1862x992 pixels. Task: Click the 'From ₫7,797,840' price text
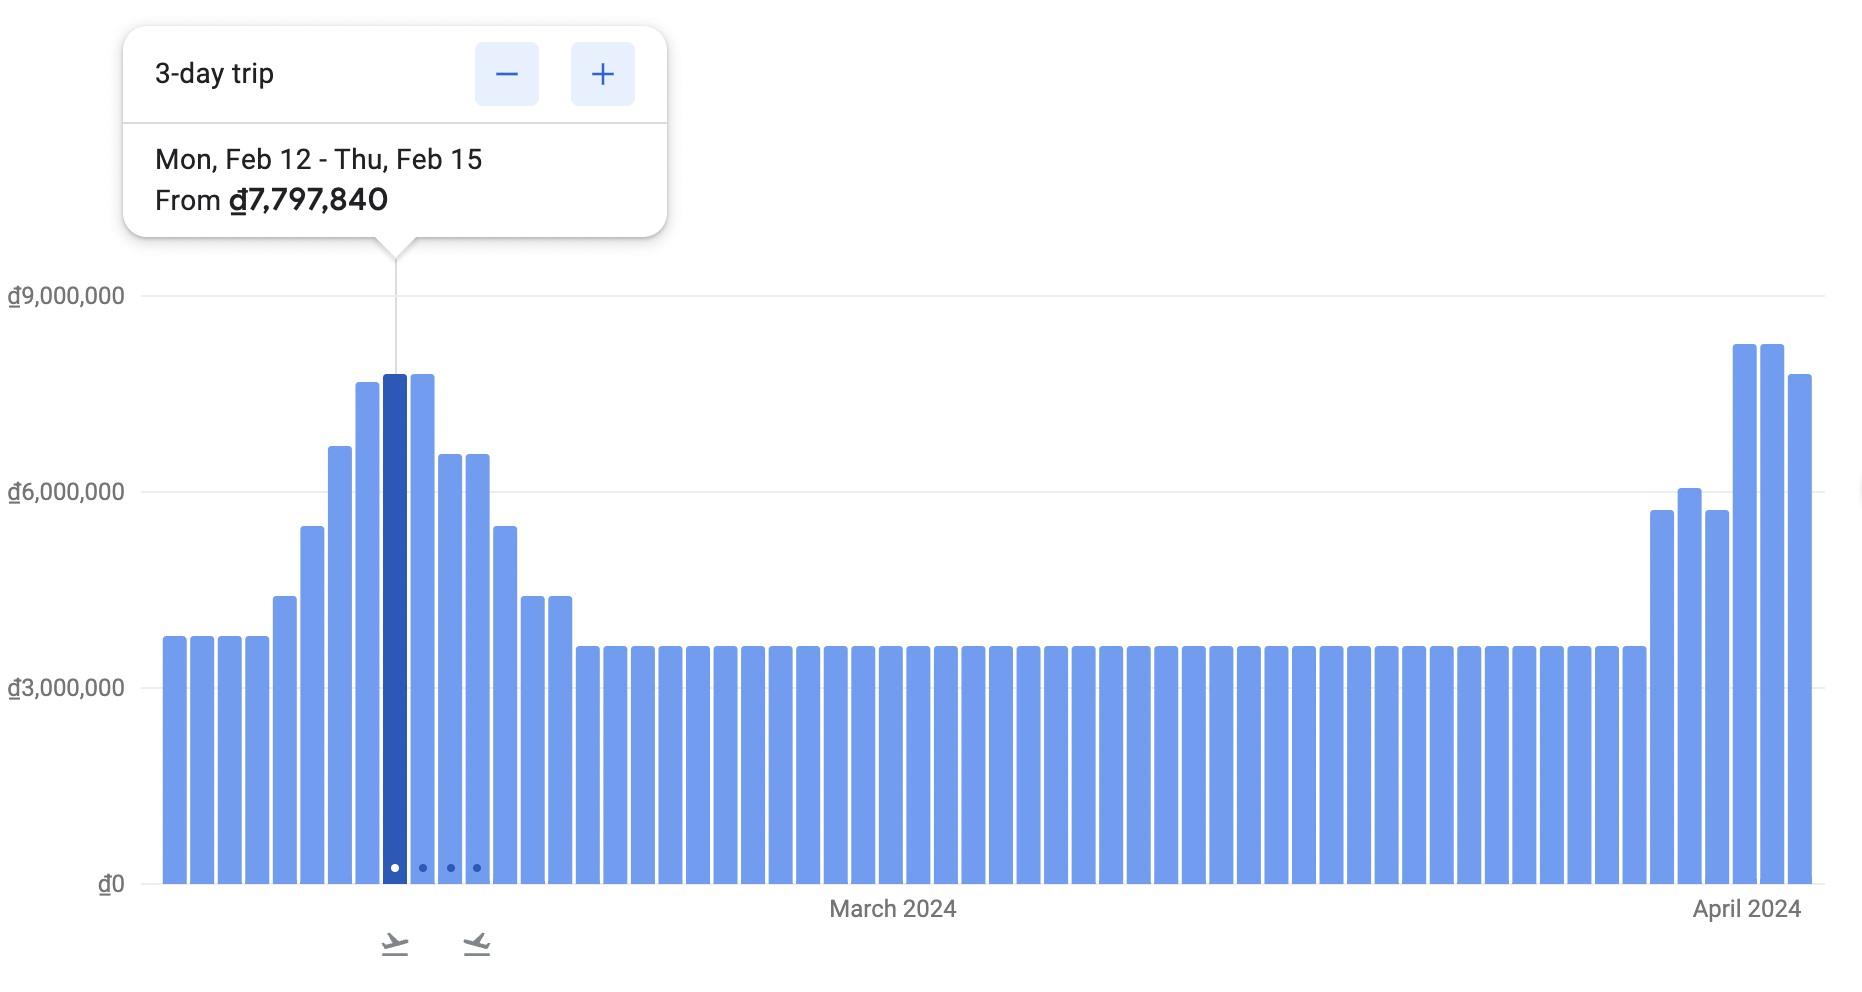[271, 200]
